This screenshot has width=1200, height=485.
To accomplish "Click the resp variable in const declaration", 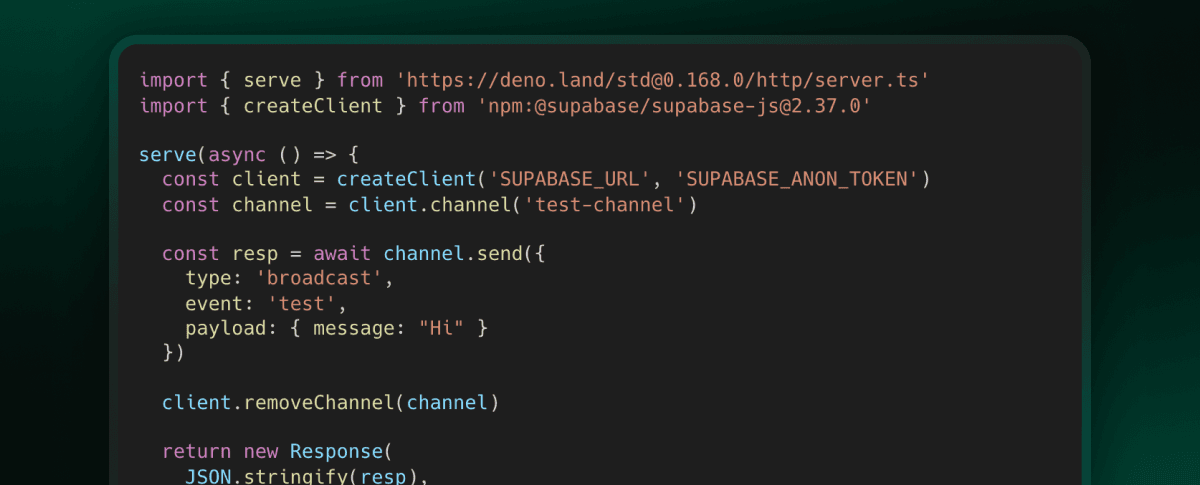I will click(x=254, y=254).
